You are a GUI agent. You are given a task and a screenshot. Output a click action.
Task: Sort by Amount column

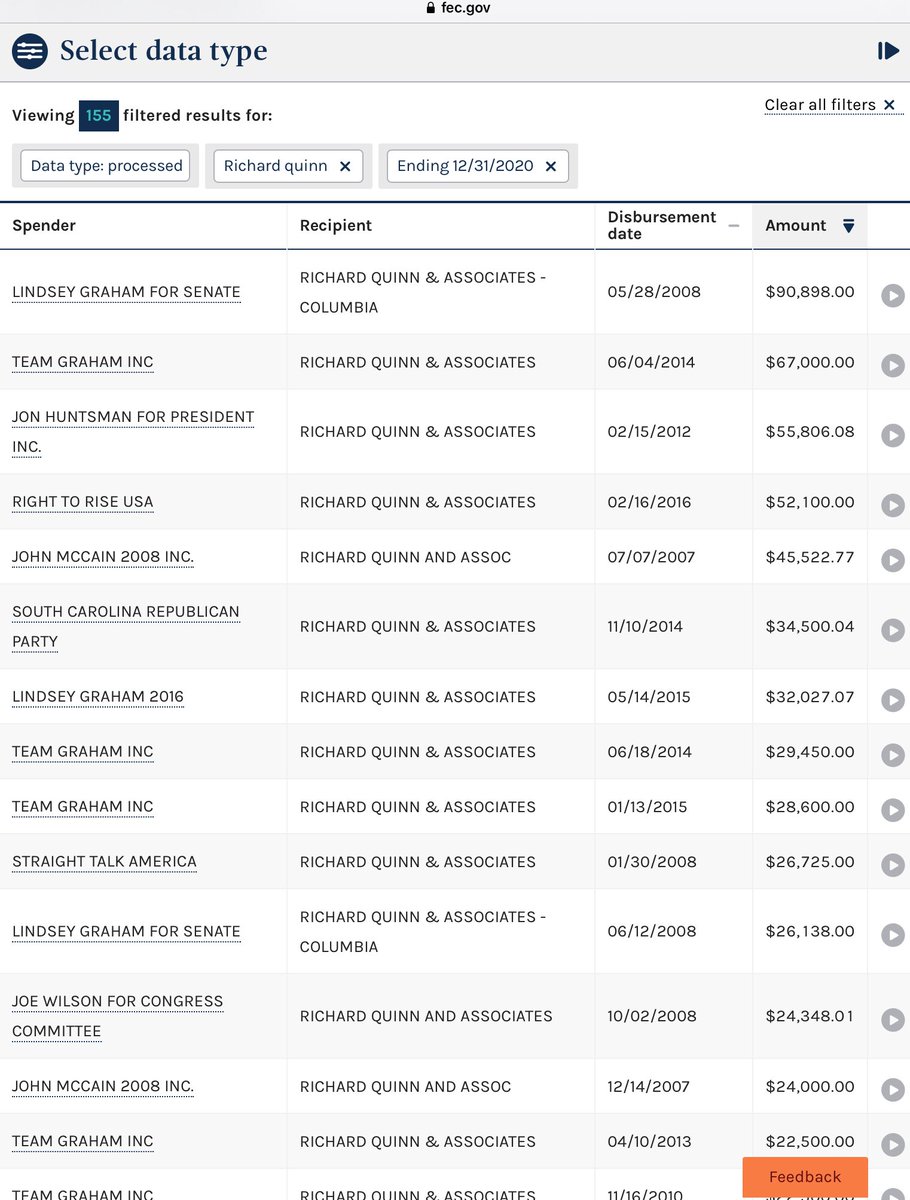[810, 226]
